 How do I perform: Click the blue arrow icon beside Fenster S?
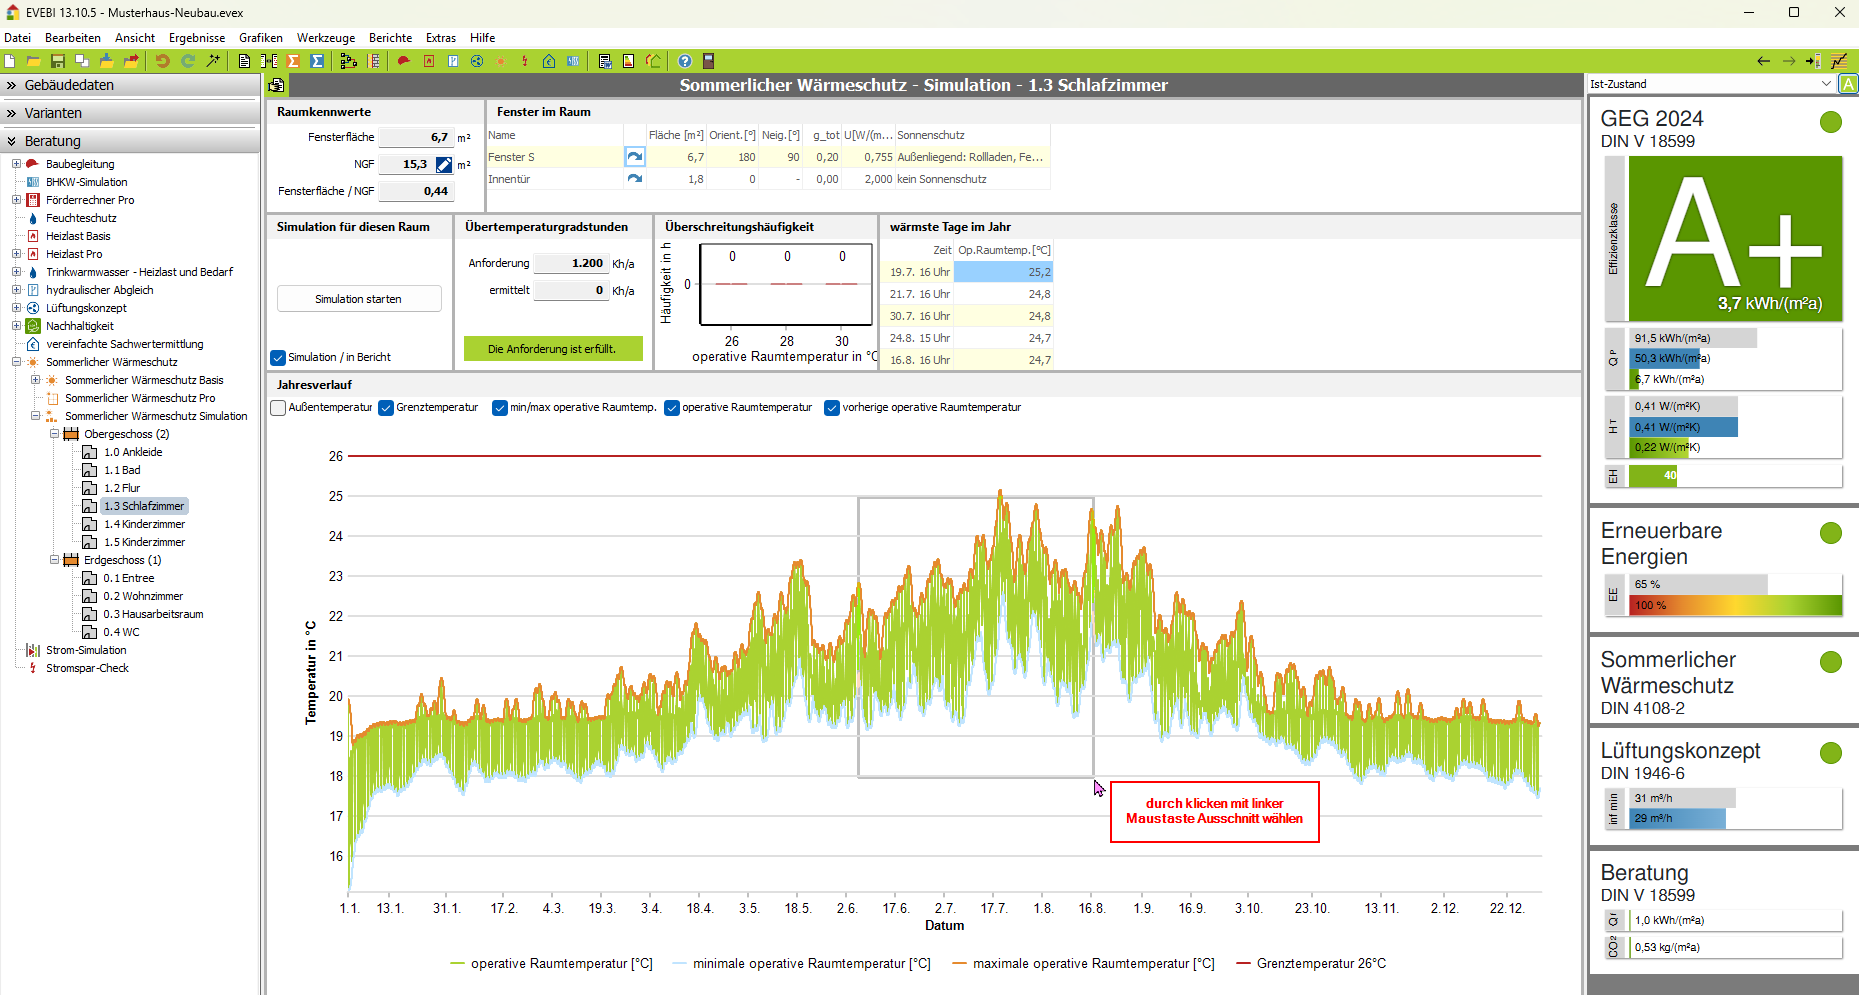pyautogui.click(x=634, y=157)
